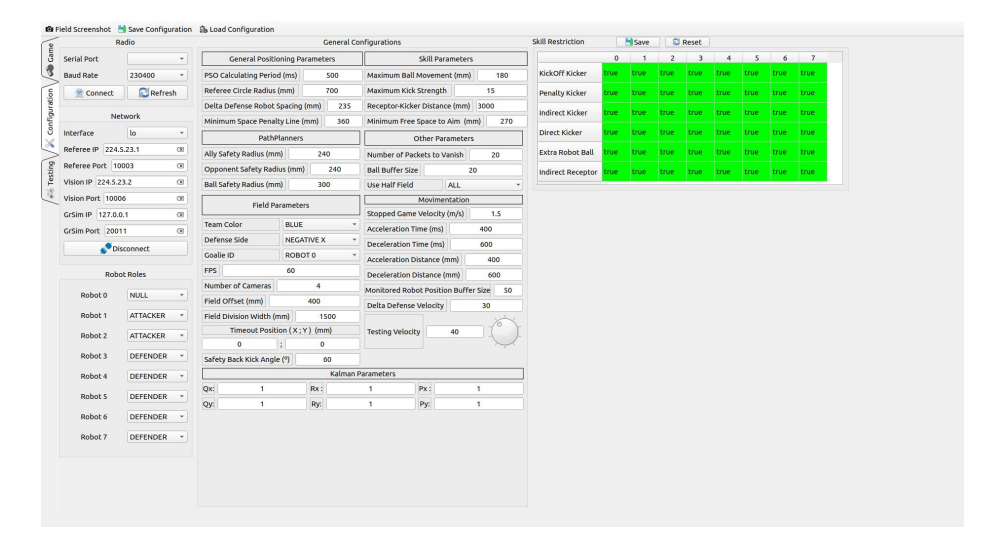Open the Team Color dropdown
The height and width of the screenshot is (550, 996).
321,224
